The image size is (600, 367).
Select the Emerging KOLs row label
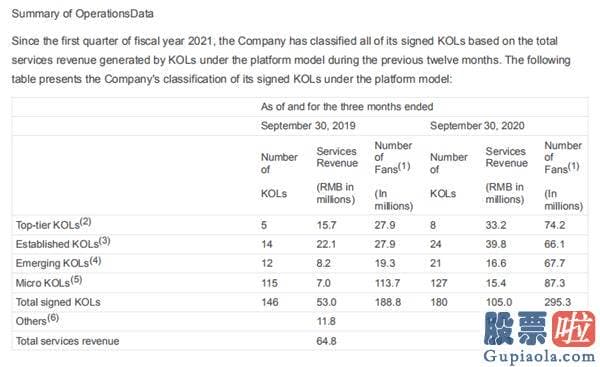(58, 263)
